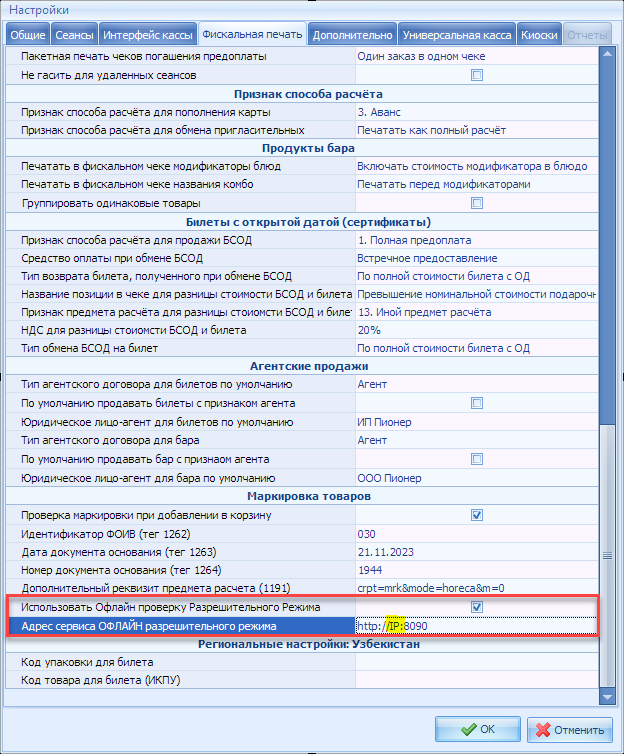Open the Печатать перед модификаторами value
The width and height of the screenshot is (624, 754).
[x=476, y=184]
